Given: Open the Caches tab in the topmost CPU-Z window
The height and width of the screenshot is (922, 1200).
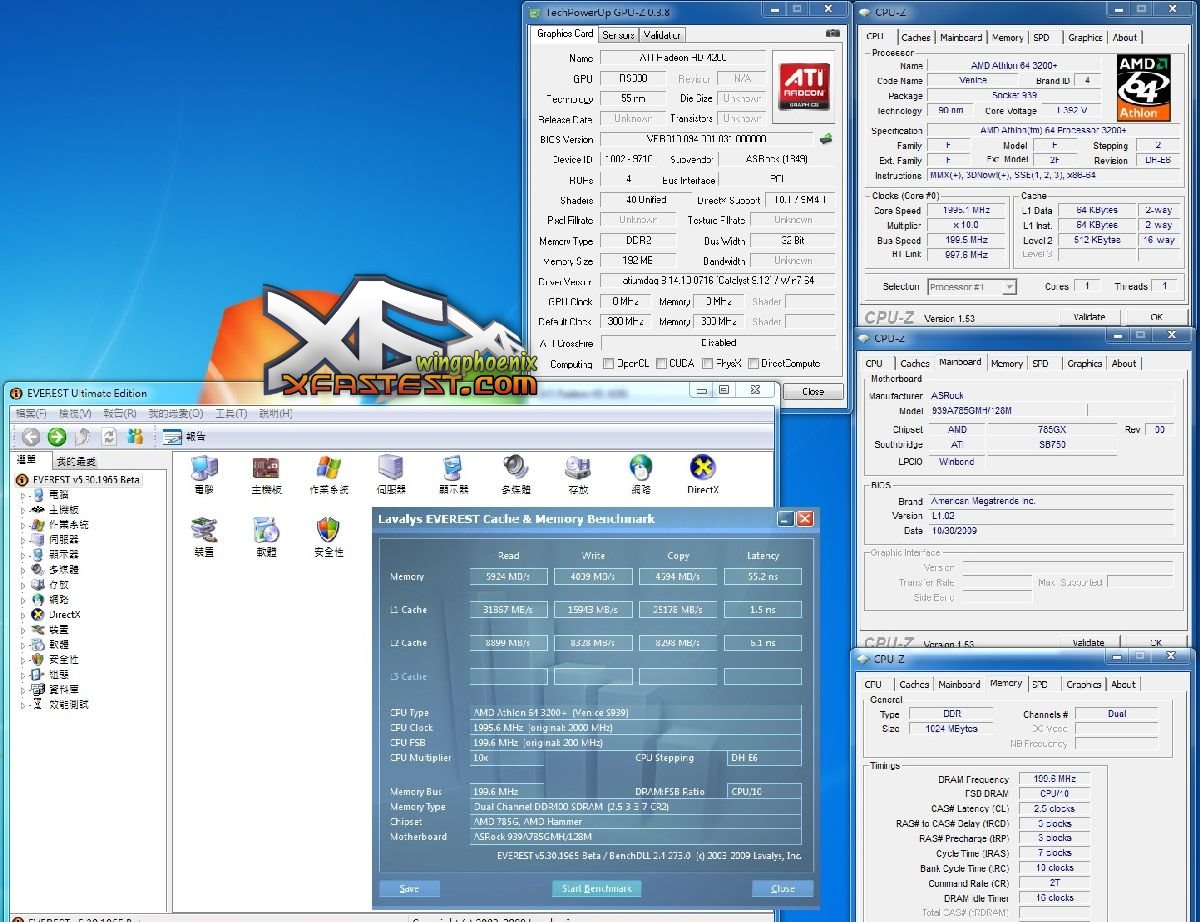Looking at the screenshot, I should pos(916,38).
